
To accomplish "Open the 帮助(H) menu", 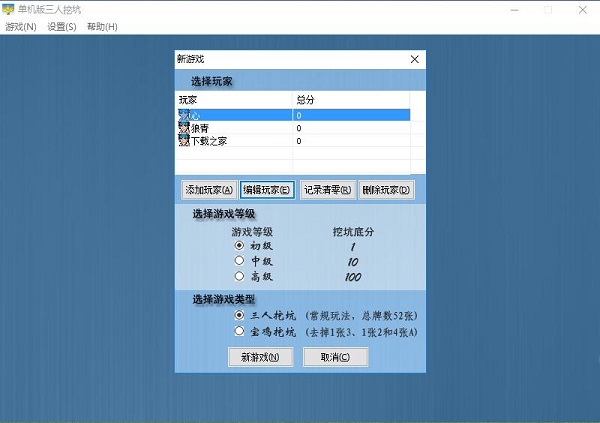I will tap(102, 26).
